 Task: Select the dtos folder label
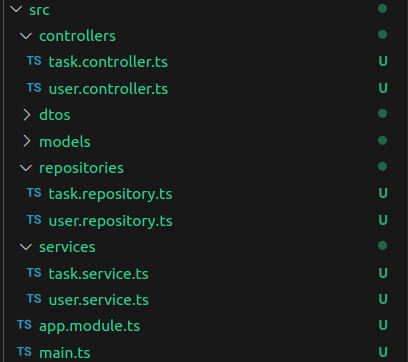coord(55,115)
